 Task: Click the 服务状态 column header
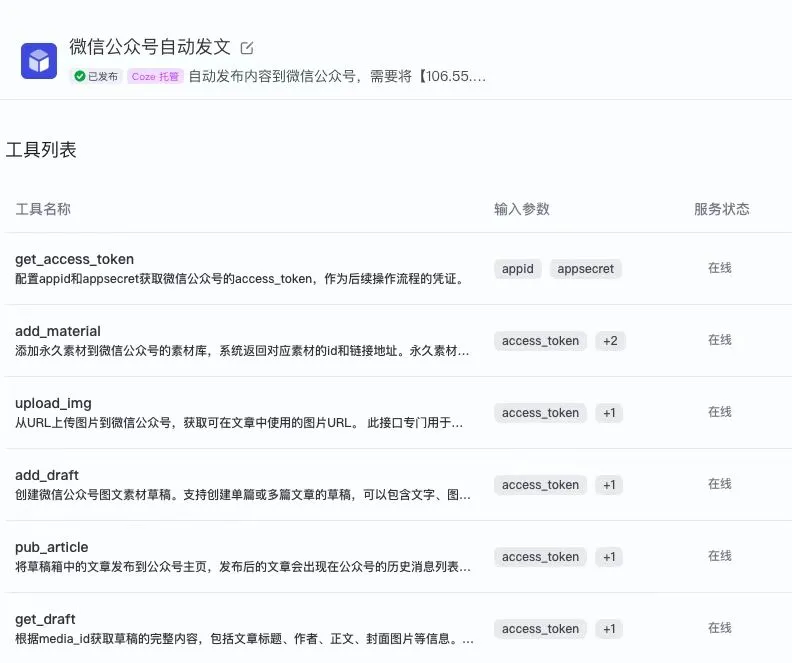[722, 209]
